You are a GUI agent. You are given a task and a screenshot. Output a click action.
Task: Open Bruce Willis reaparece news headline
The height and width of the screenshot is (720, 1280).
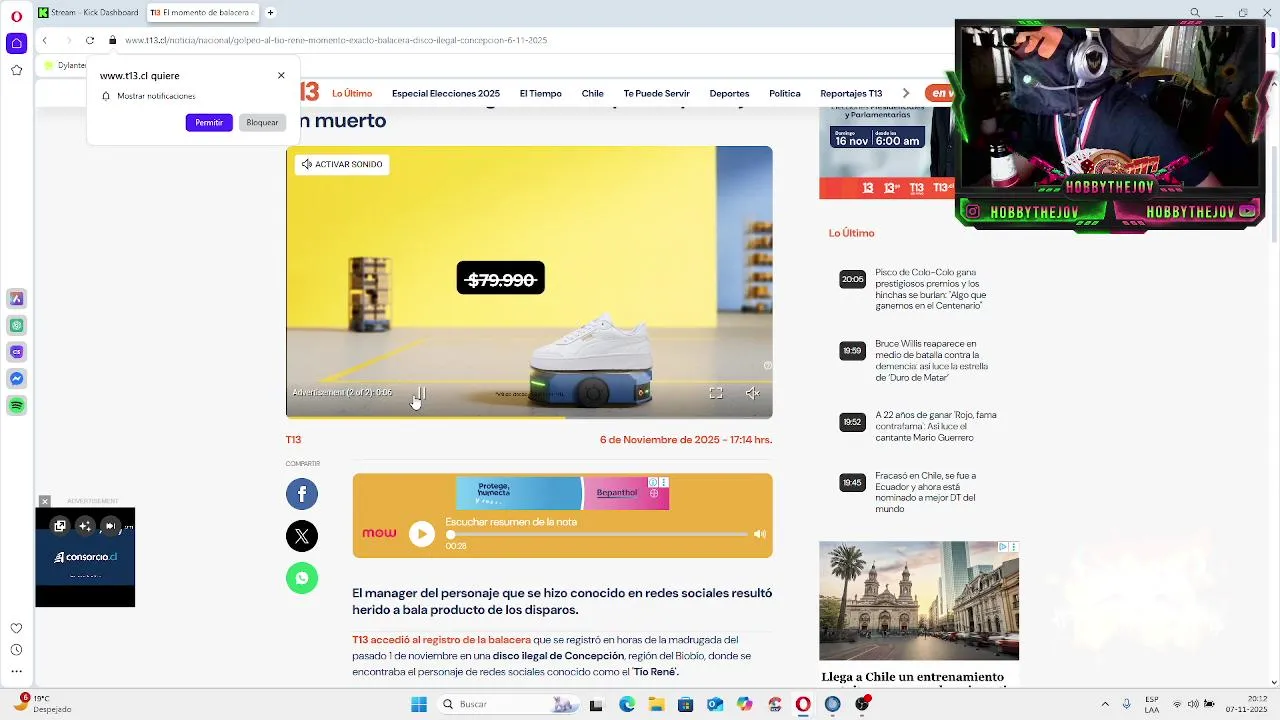tap(931, 361)
